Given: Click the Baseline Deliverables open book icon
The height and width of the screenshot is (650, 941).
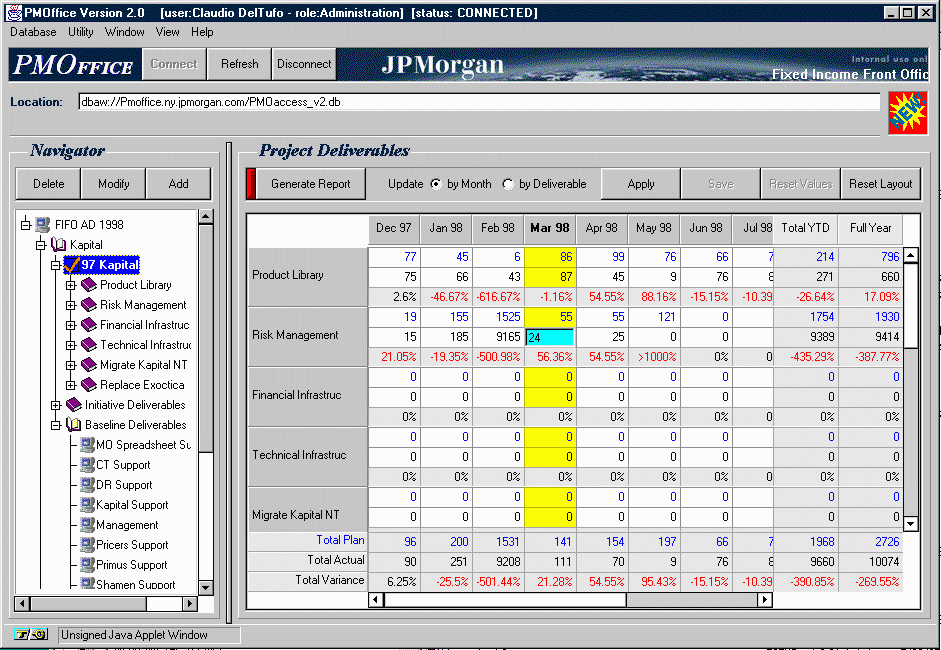Looking at the screenshot, I should tap(73, 425).
